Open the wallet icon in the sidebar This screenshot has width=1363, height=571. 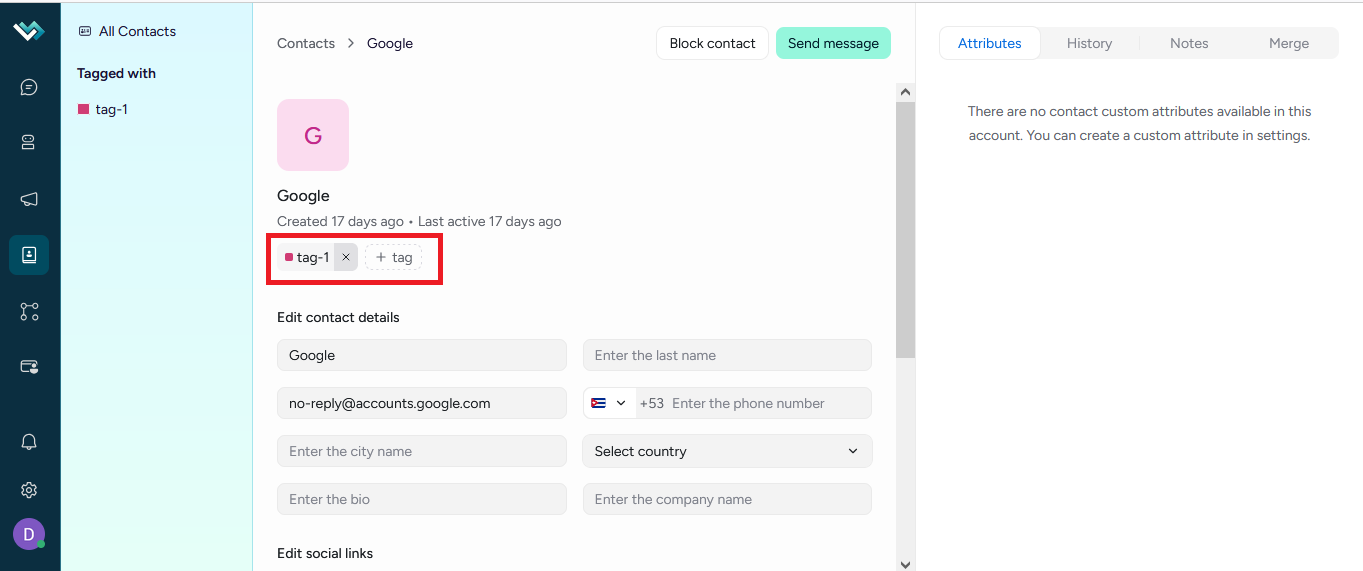29,367
